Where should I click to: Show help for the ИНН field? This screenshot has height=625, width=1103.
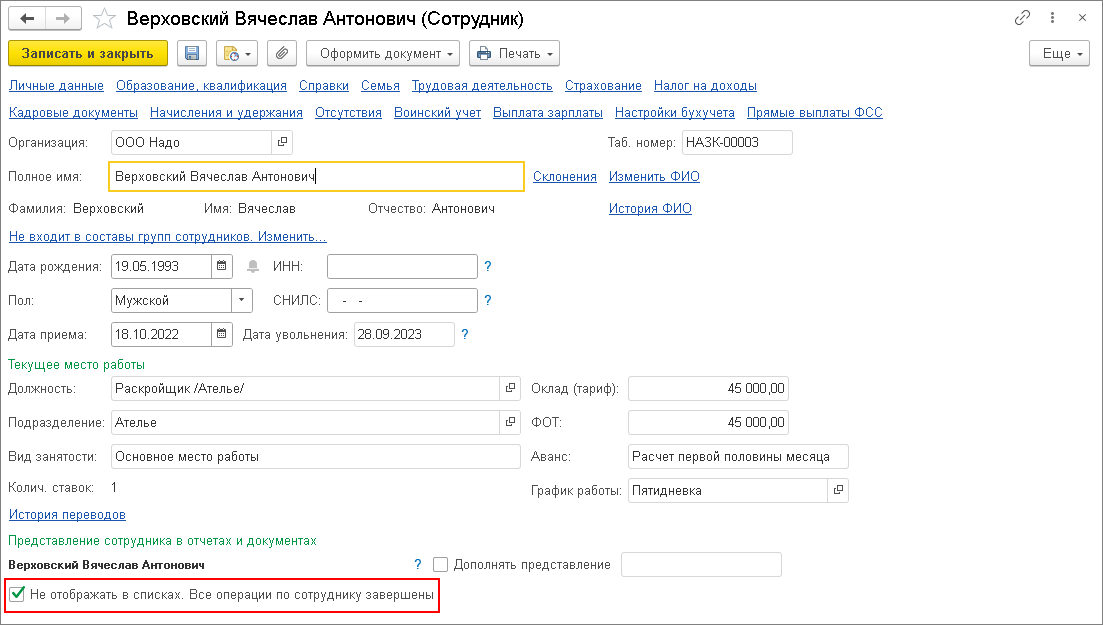click(487, 266)
